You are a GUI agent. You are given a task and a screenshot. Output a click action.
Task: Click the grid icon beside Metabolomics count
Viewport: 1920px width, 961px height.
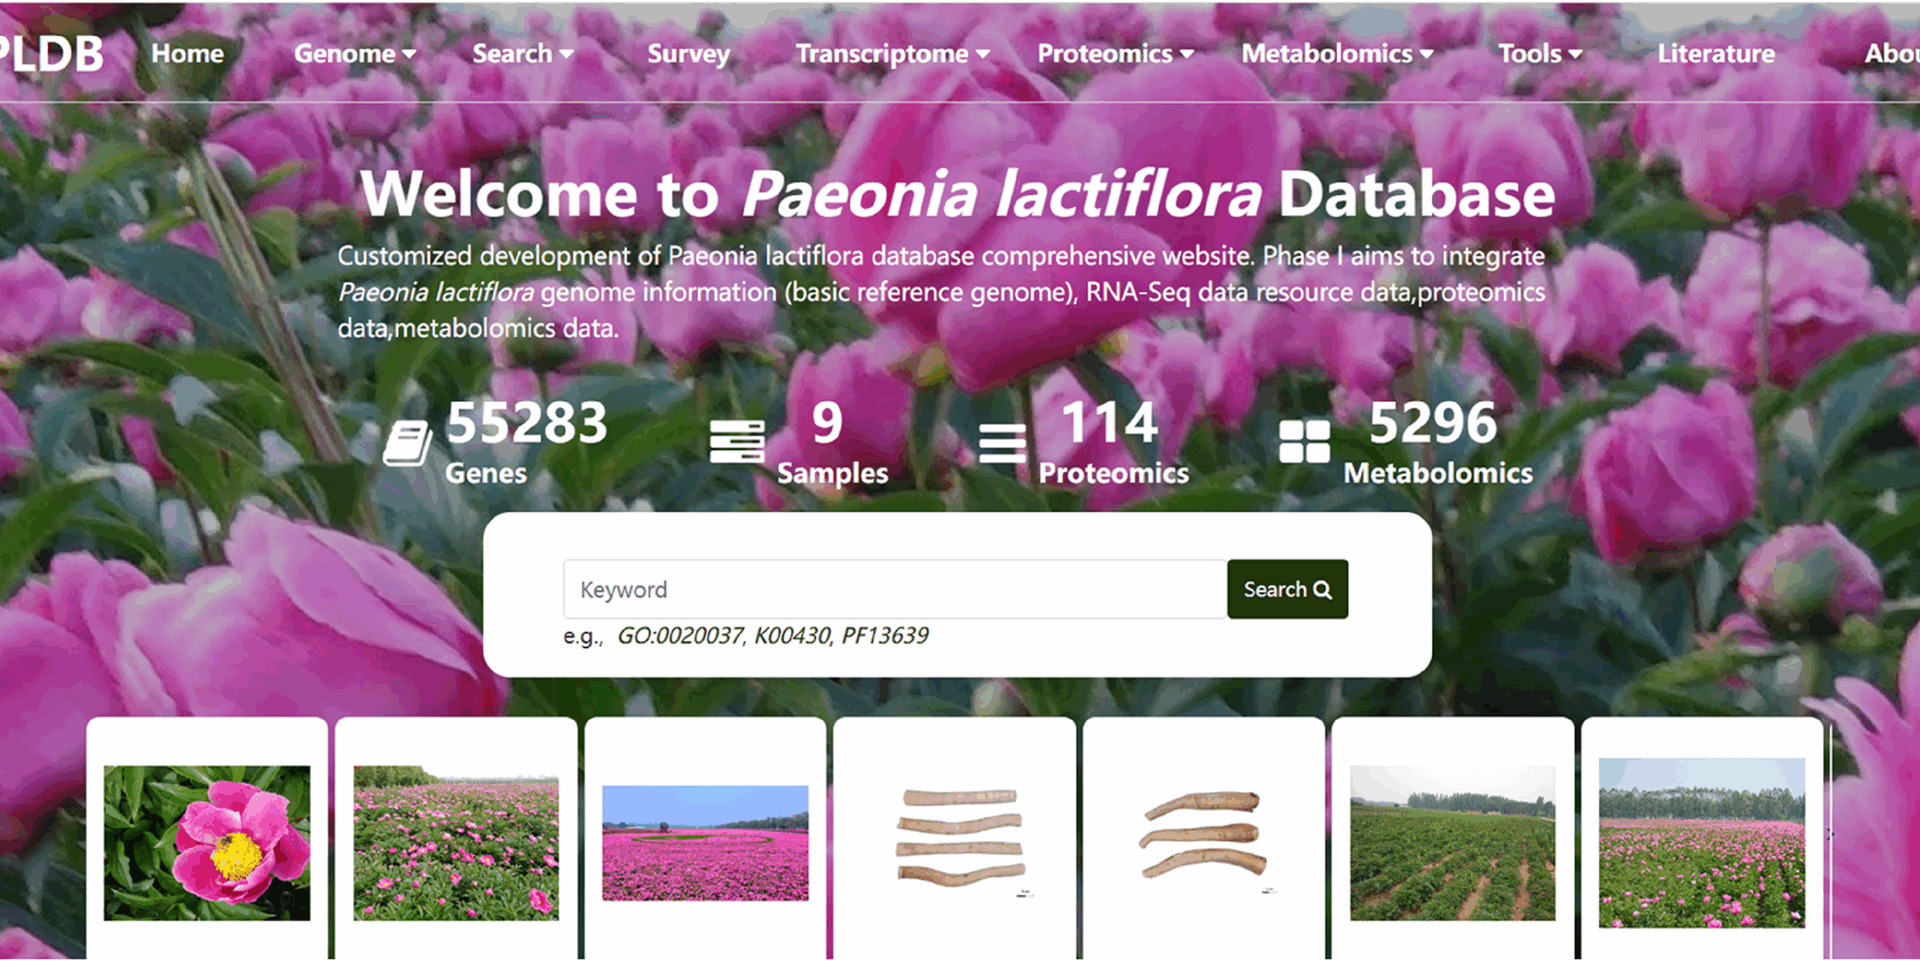pyautogui.click(x=1304, y=442)
